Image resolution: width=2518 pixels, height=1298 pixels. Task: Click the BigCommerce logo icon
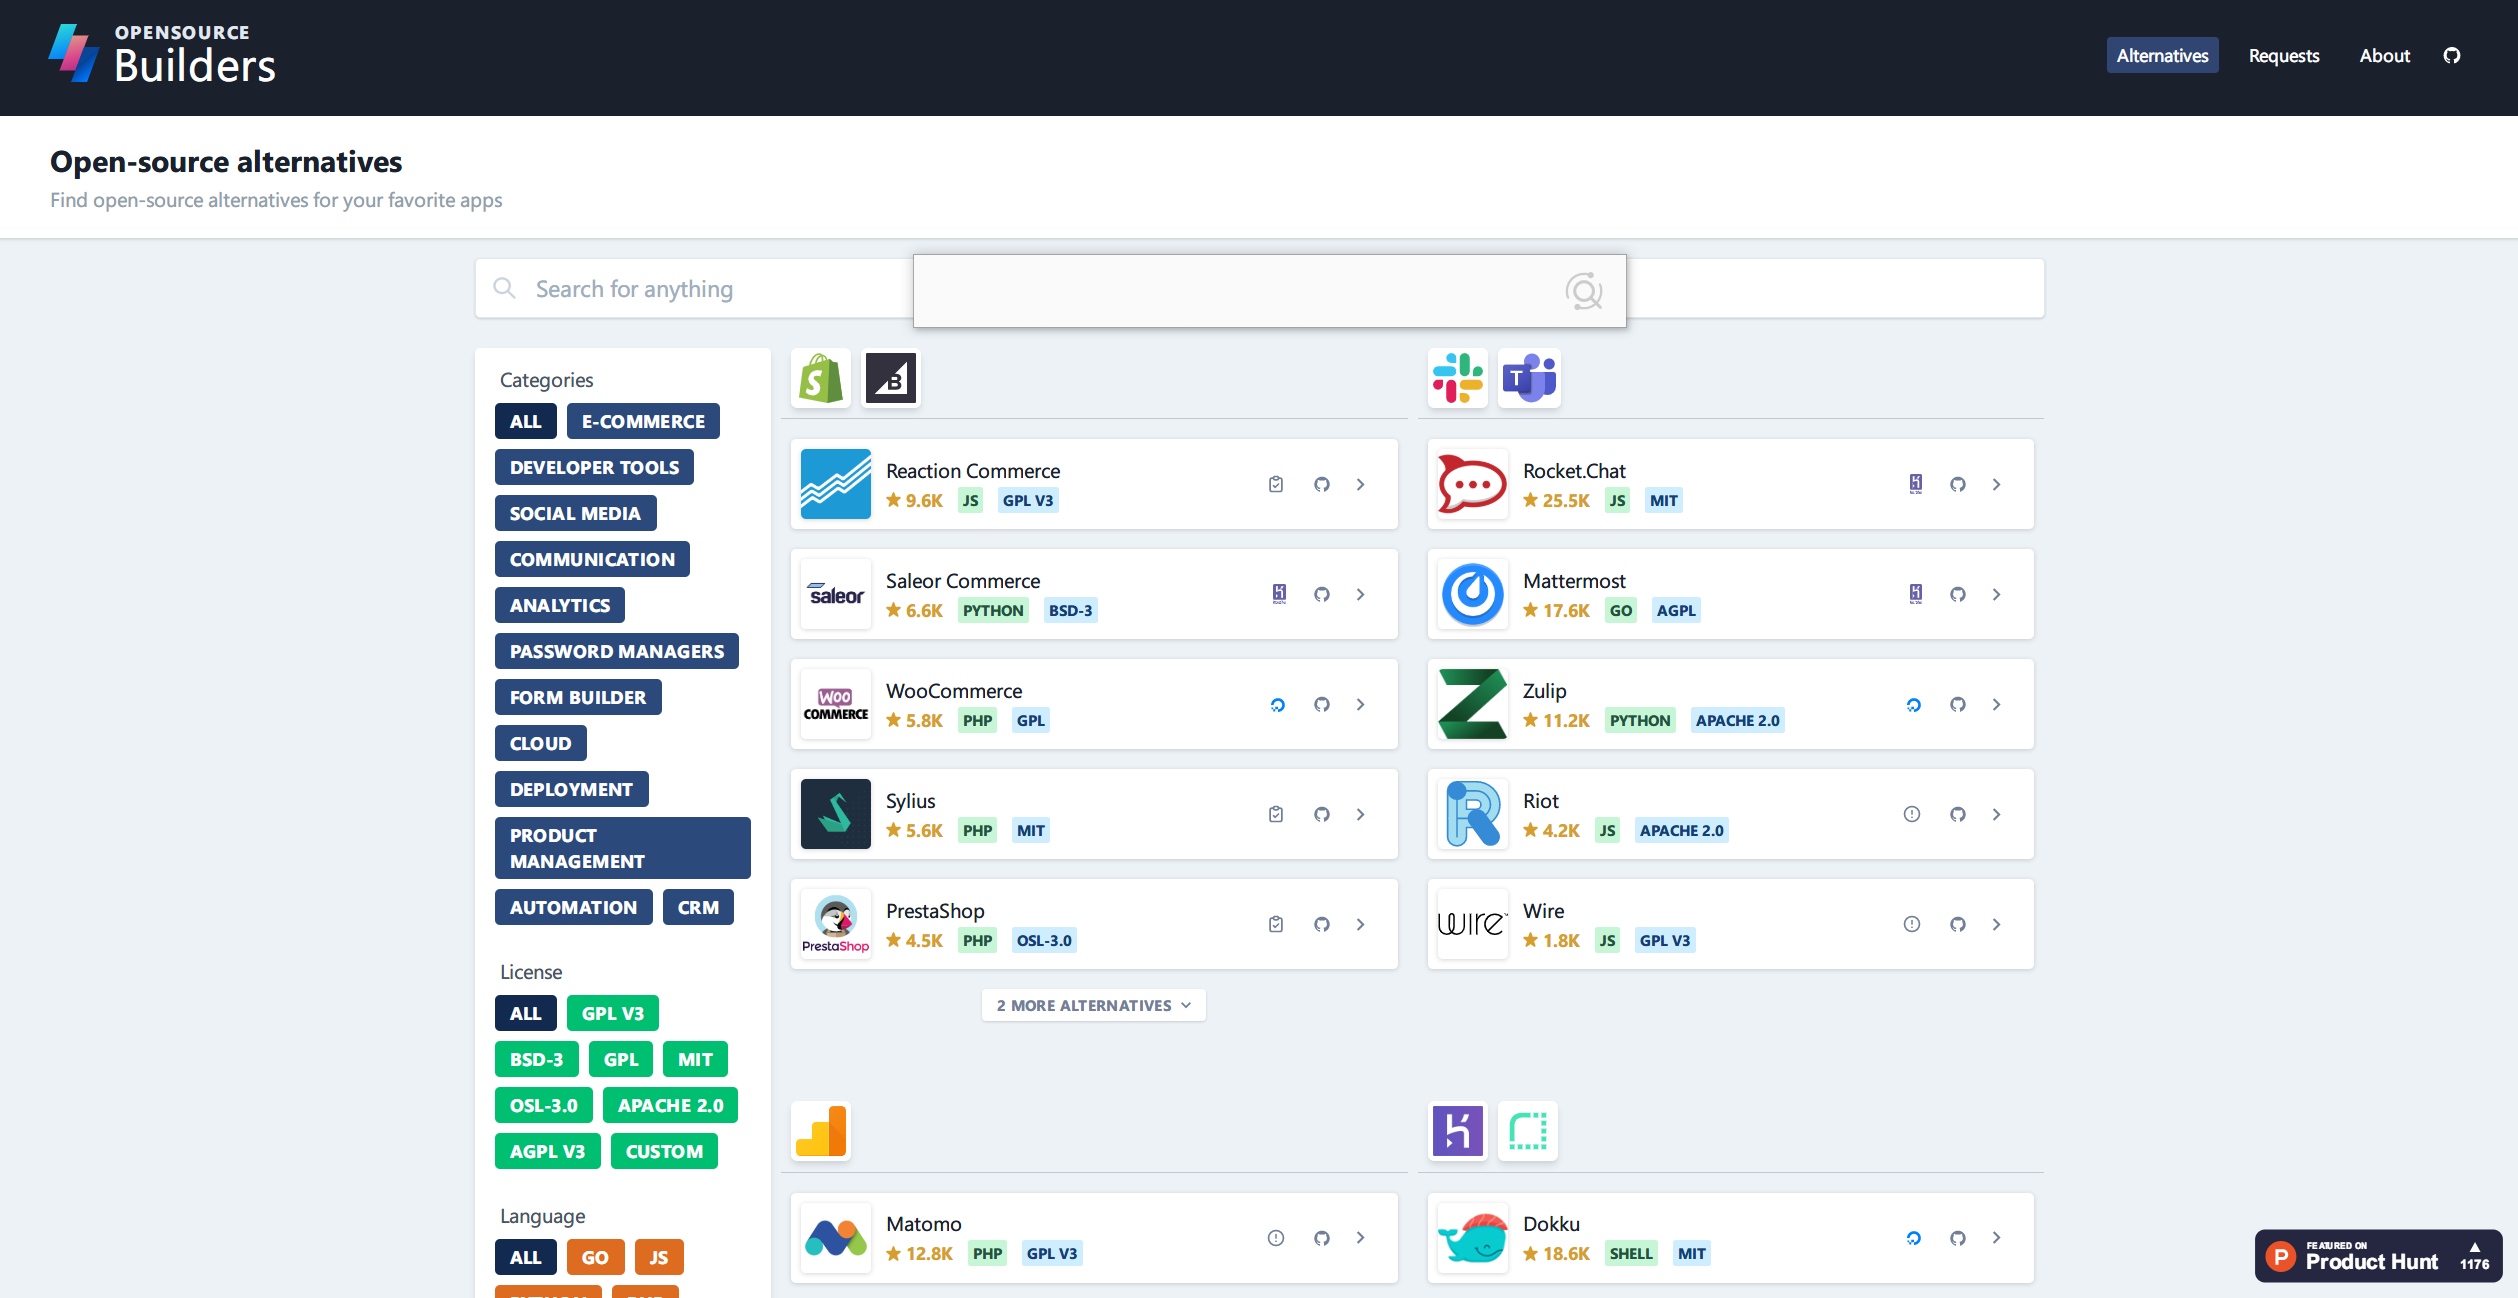890,379
